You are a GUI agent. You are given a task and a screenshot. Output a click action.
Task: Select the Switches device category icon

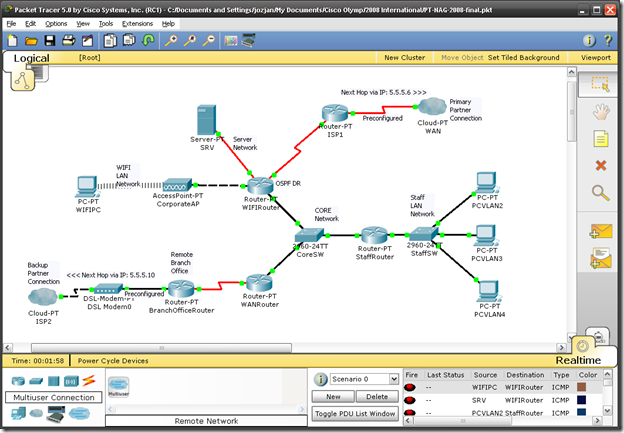(36, 381)
